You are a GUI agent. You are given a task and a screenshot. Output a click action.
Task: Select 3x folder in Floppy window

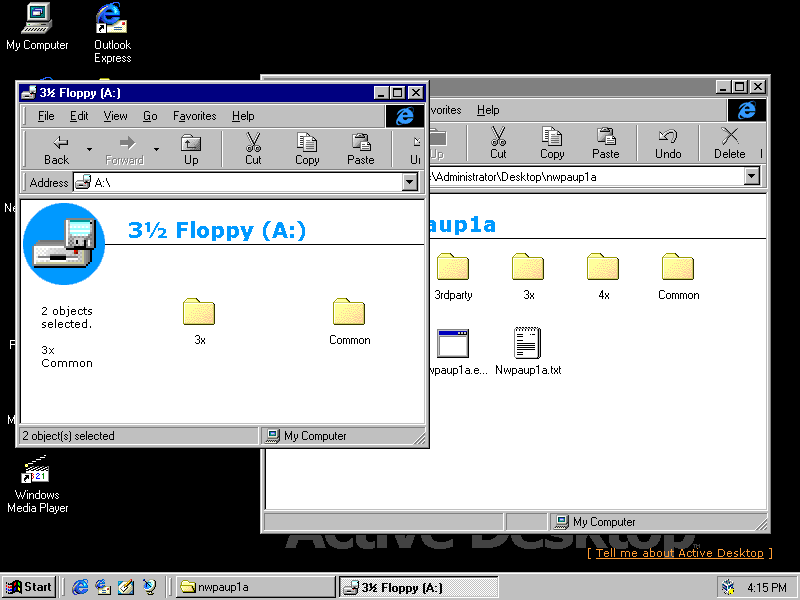pos(199,321)
